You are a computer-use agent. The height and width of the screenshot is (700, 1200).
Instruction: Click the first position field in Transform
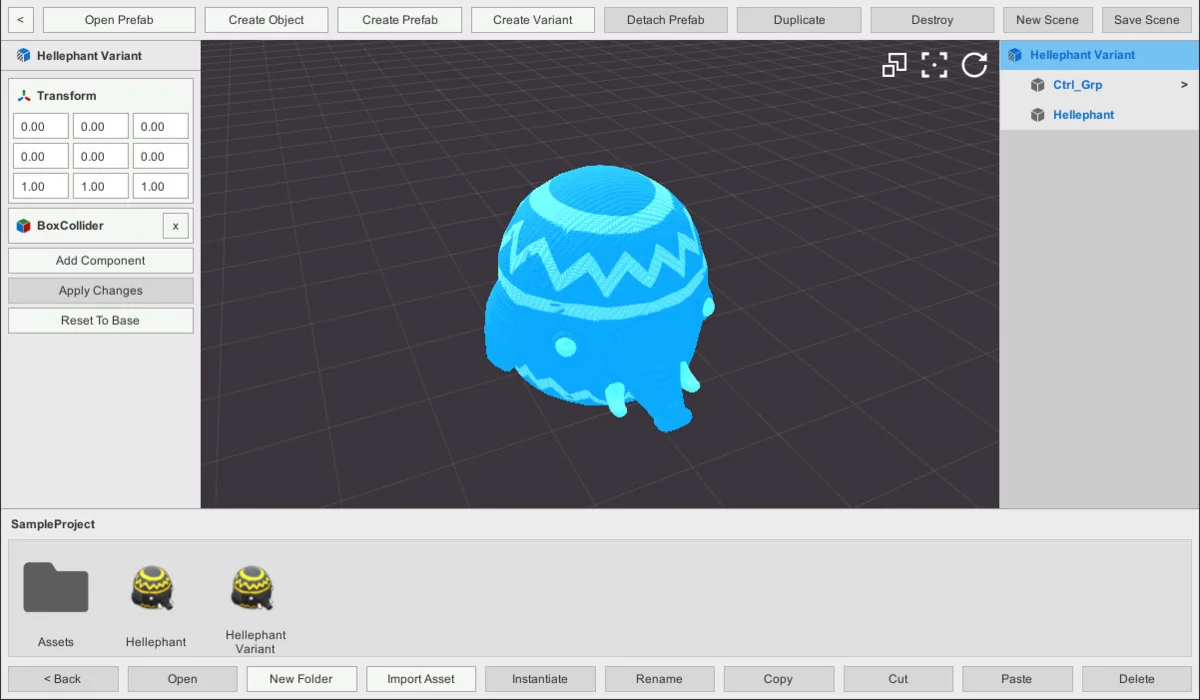pos(40,126)
